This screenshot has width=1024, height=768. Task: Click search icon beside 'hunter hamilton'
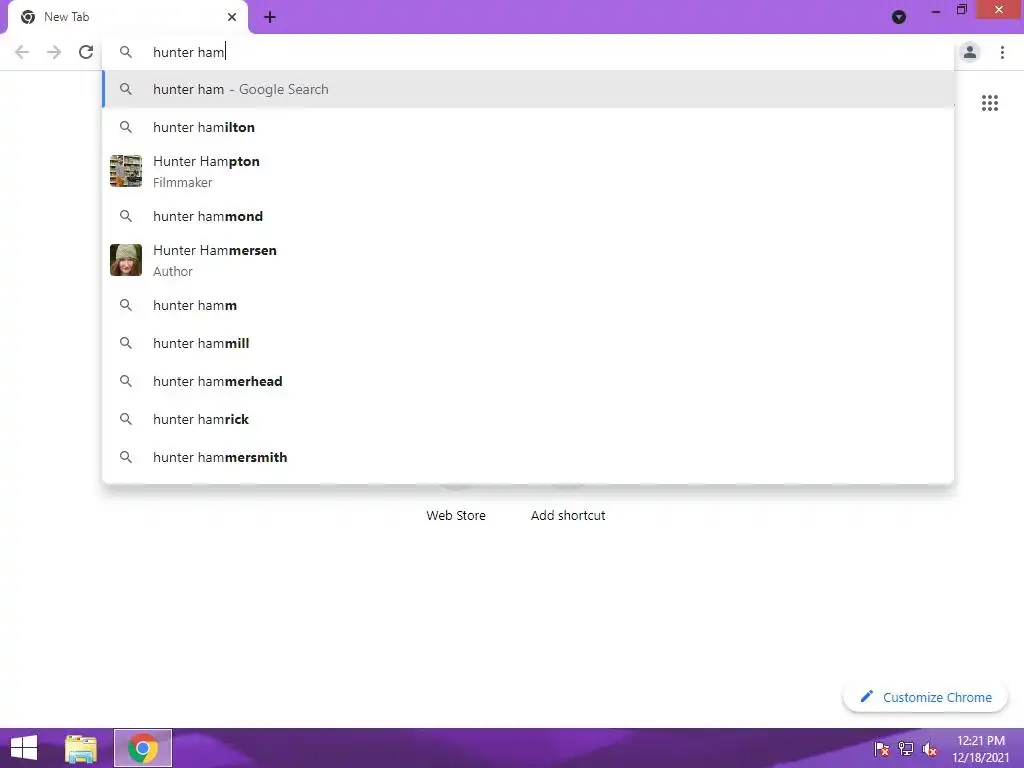pos(126,127)
